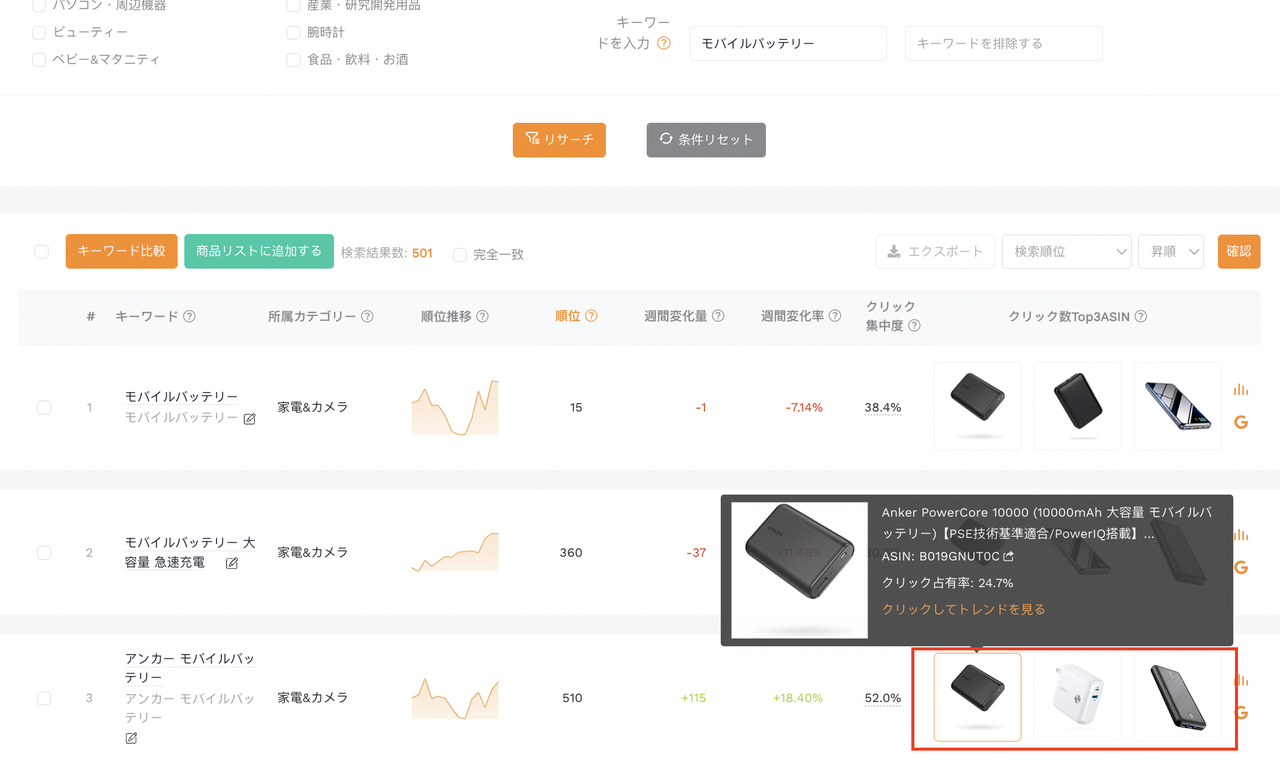Viewport: 1280px width, 761px height.
Task: Click the Google search icon in row 1
Action: [x=1241, y=422]
